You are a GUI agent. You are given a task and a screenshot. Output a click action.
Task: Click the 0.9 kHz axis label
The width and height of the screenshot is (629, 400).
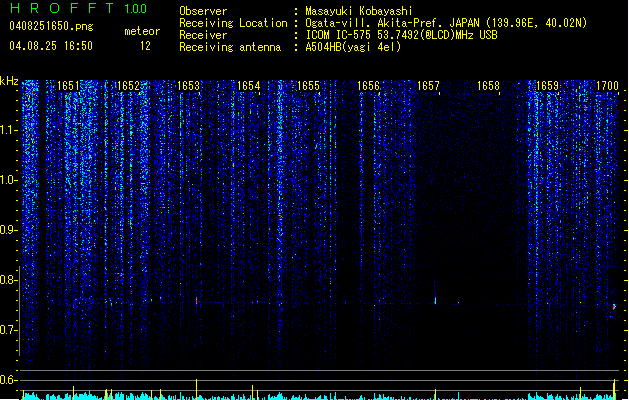point(8,230)
